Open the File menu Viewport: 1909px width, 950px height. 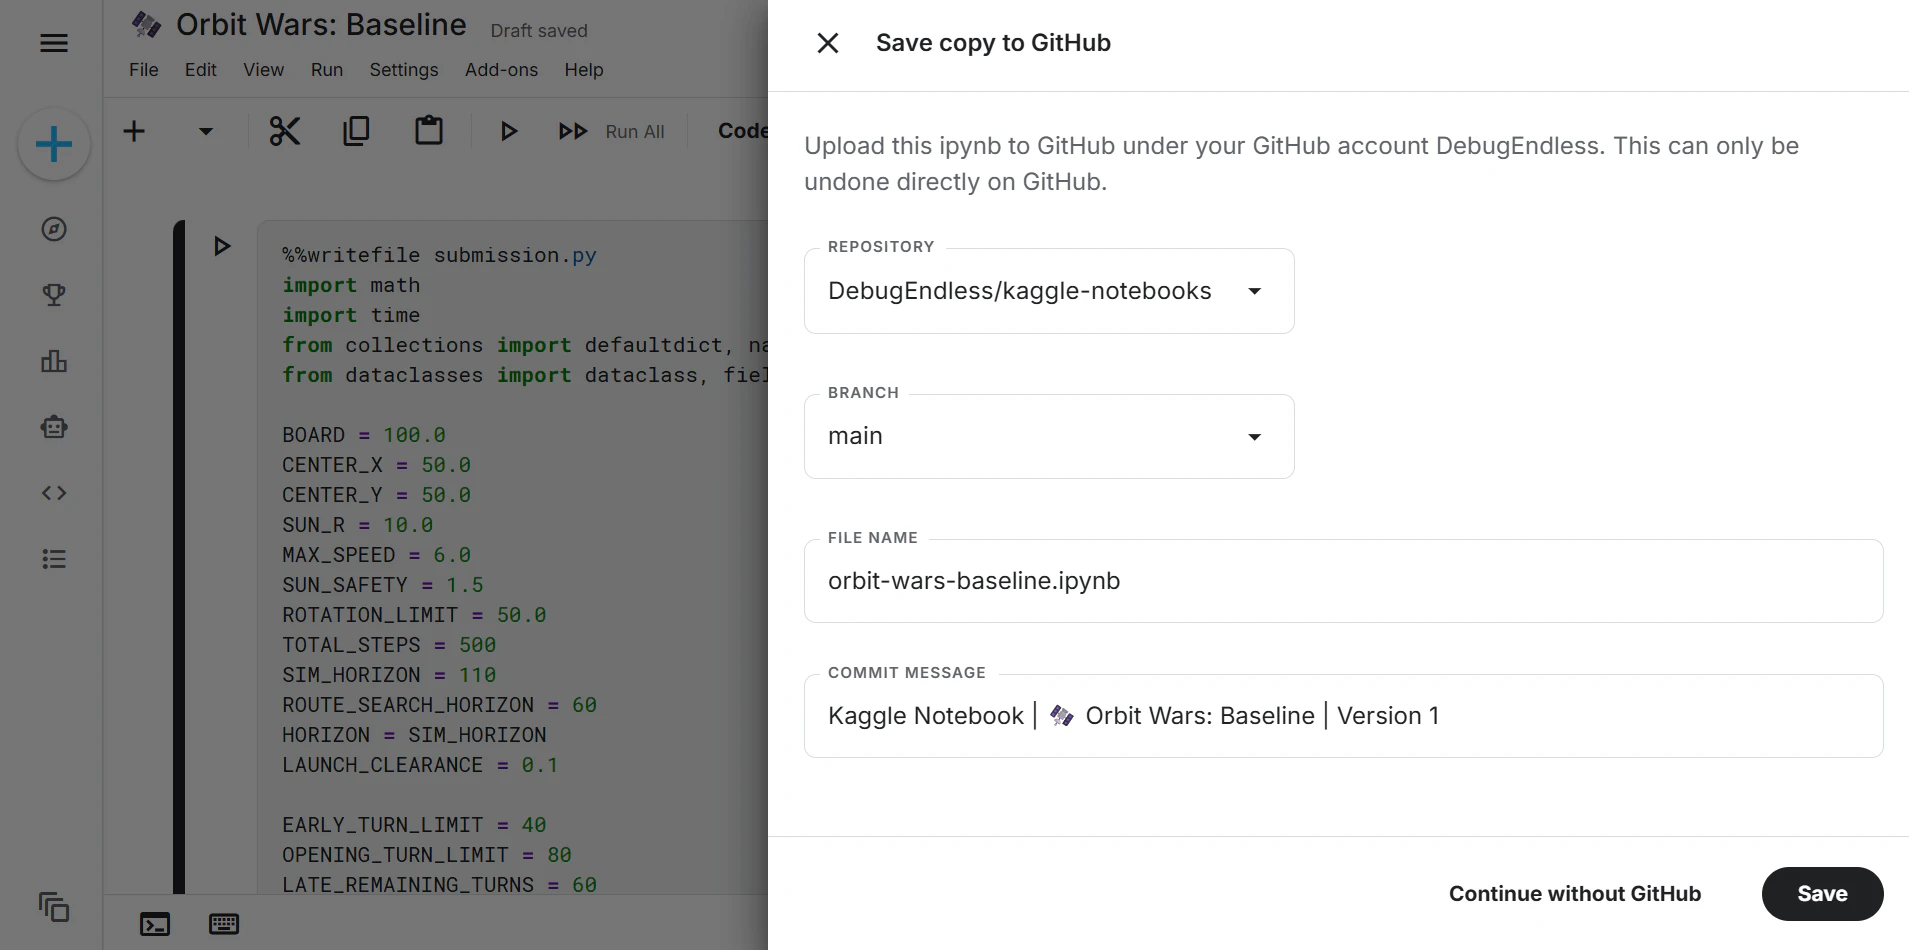coord(144,70)
